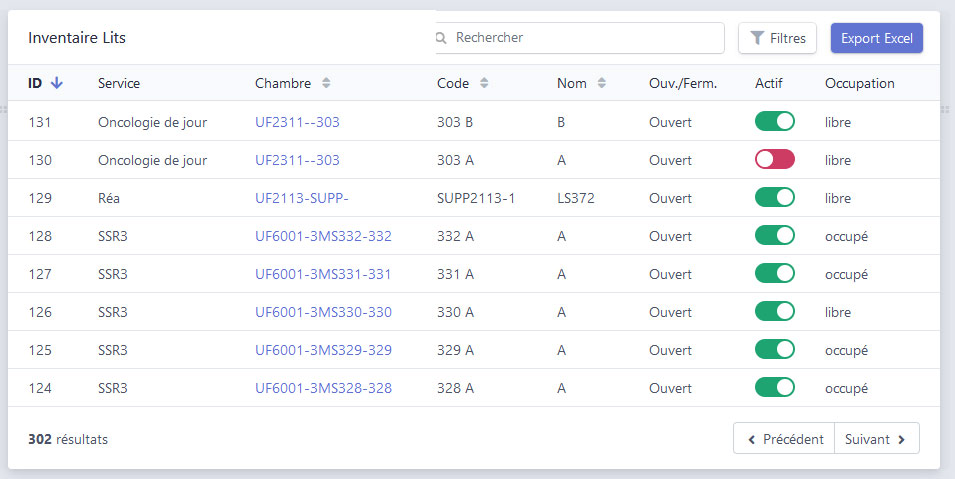Click occupé status in row 128

click(x=847, y=236)
